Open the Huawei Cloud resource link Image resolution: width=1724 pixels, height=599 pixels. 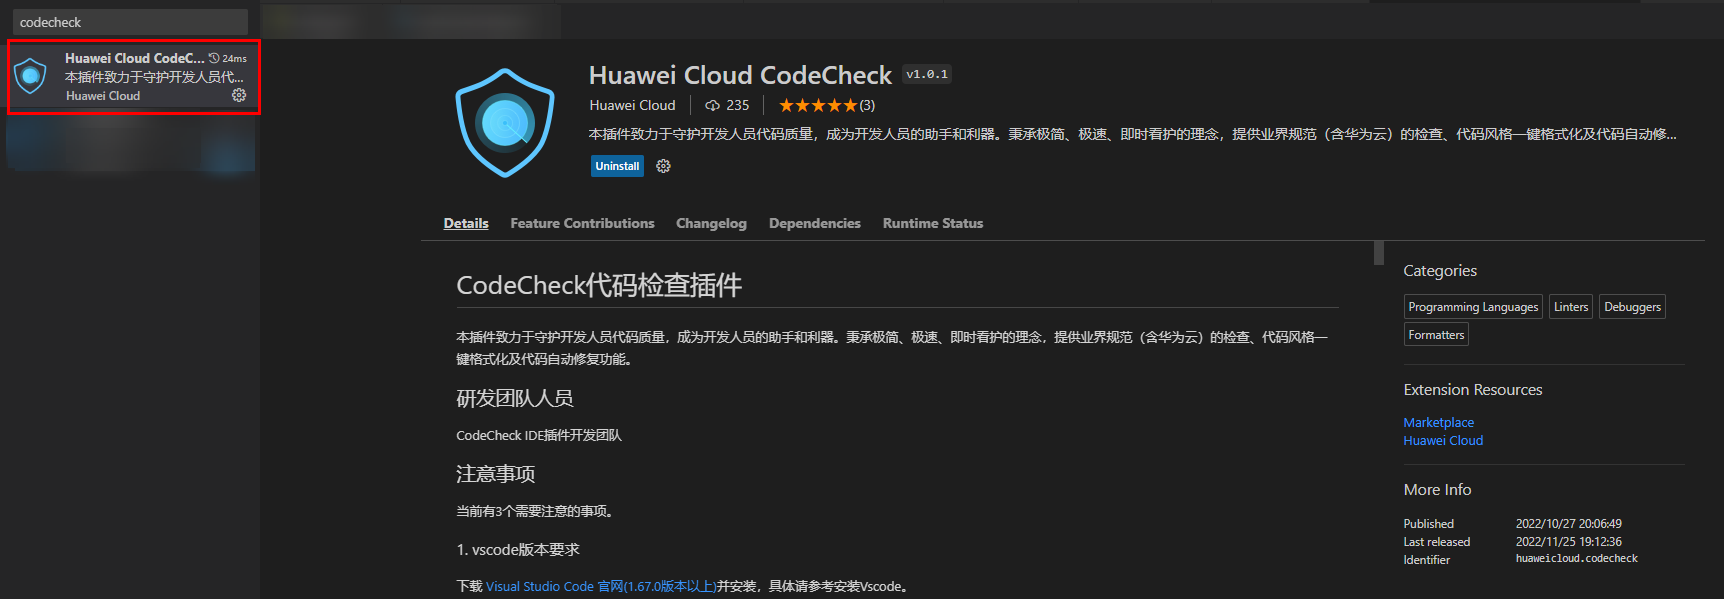1443,440
